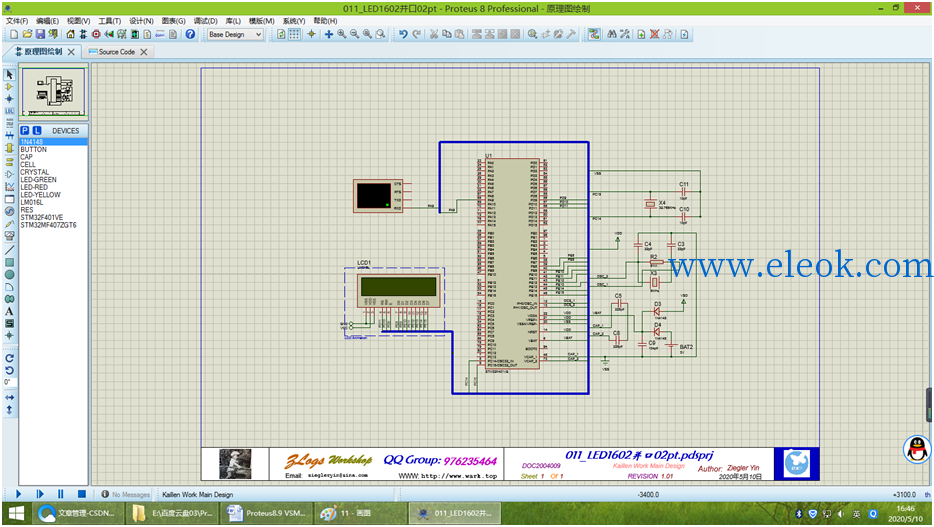Select the Component mode tool

point(9,87)
